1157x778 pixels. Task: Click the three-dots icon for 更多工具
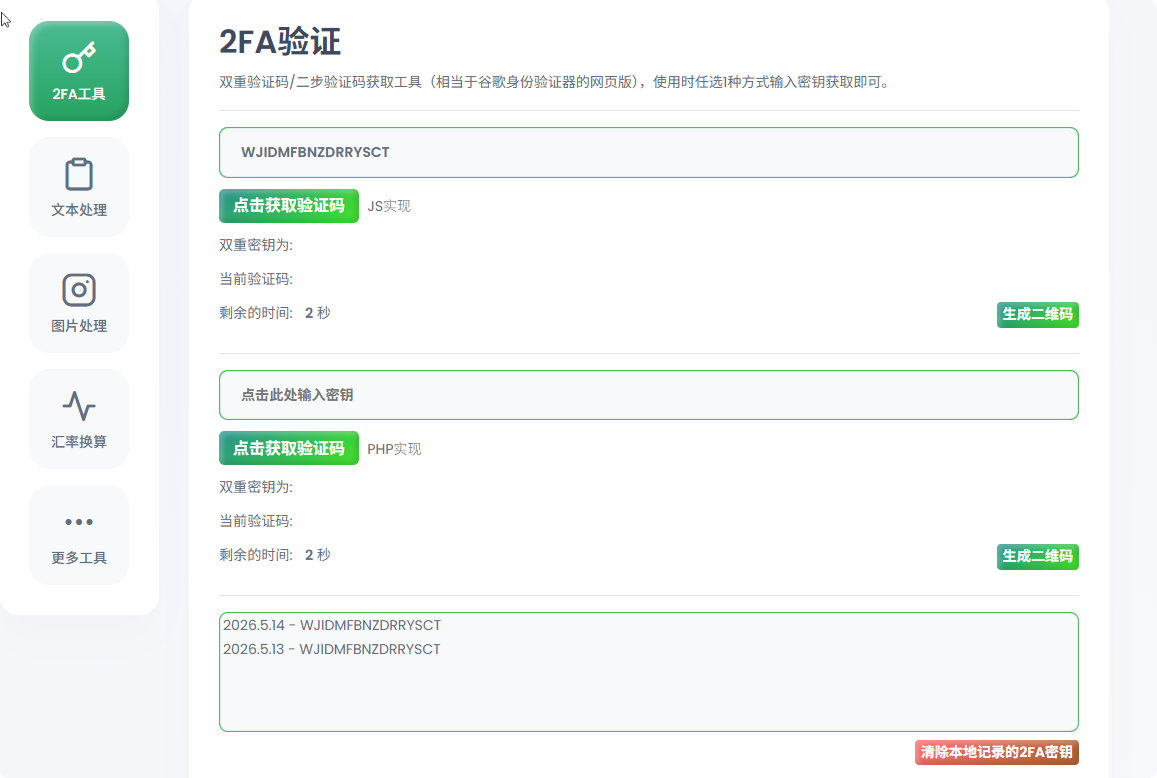79,522
